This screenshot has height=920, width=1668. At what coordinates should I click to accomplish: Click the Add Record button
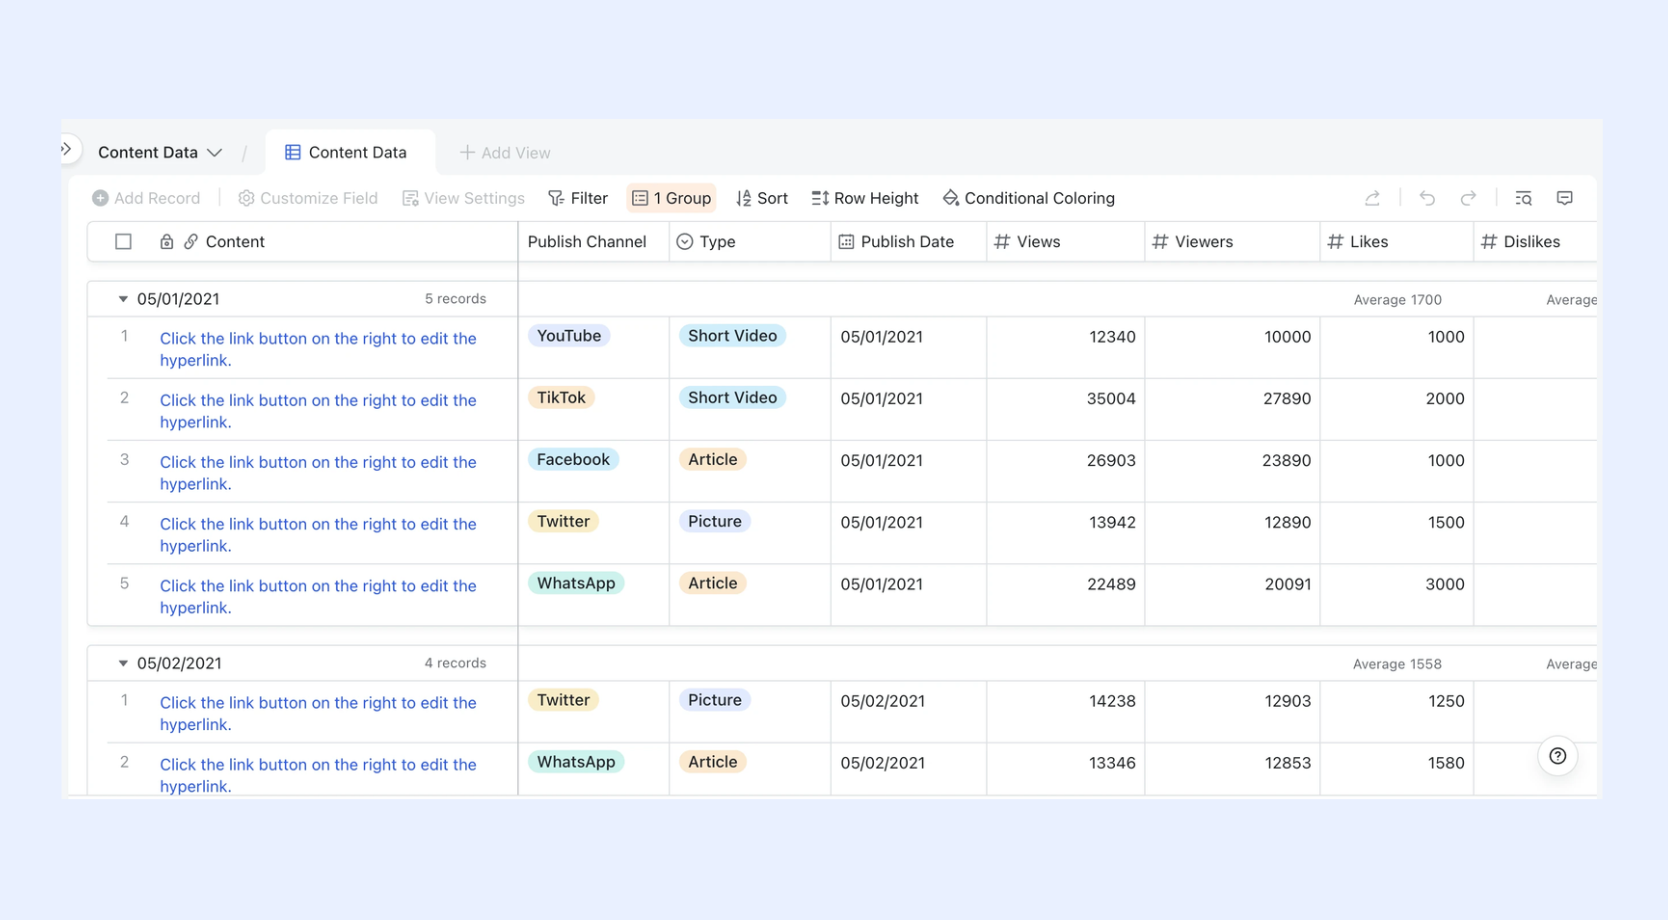[x=146, y=198]
